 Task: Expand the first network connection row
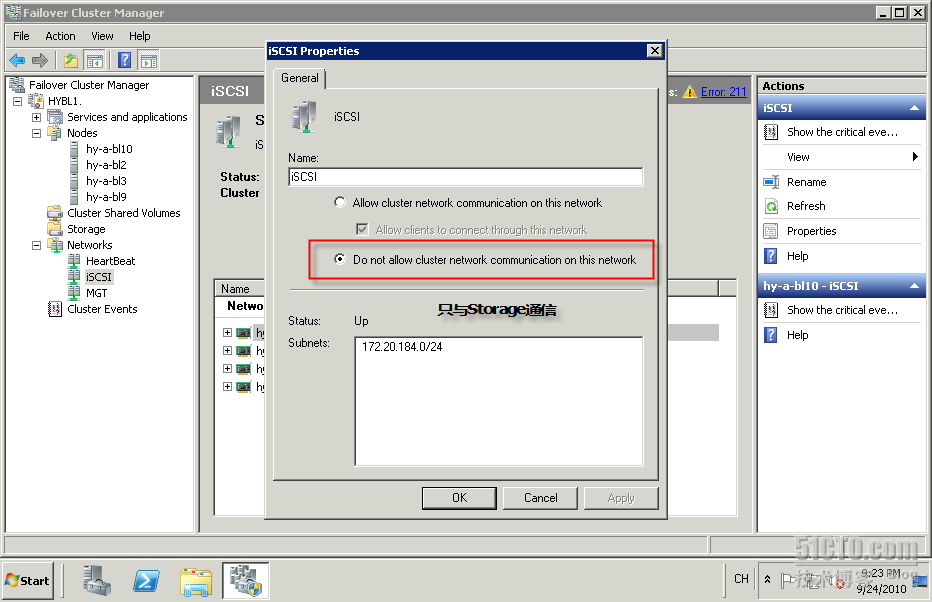pyautogui.click(x=227, y=333)
